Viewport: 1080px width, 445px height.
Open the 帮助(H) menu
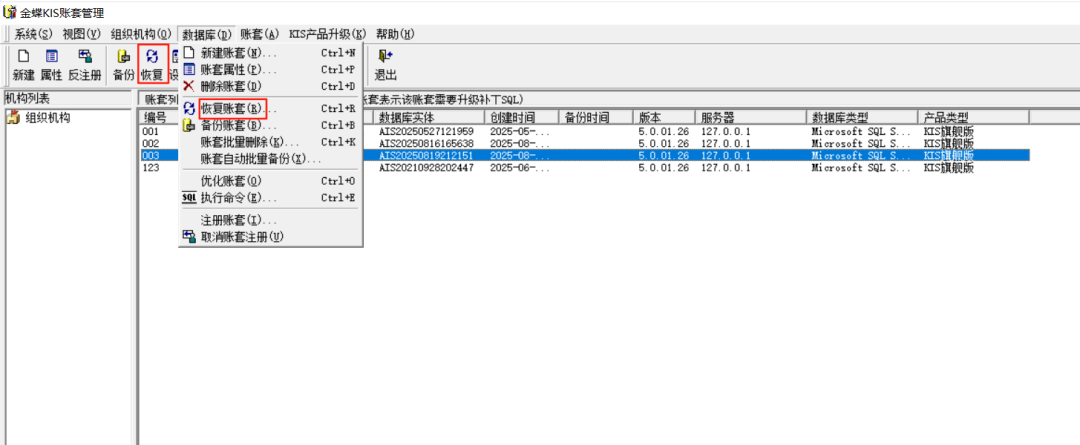click(x=395, y=34)
